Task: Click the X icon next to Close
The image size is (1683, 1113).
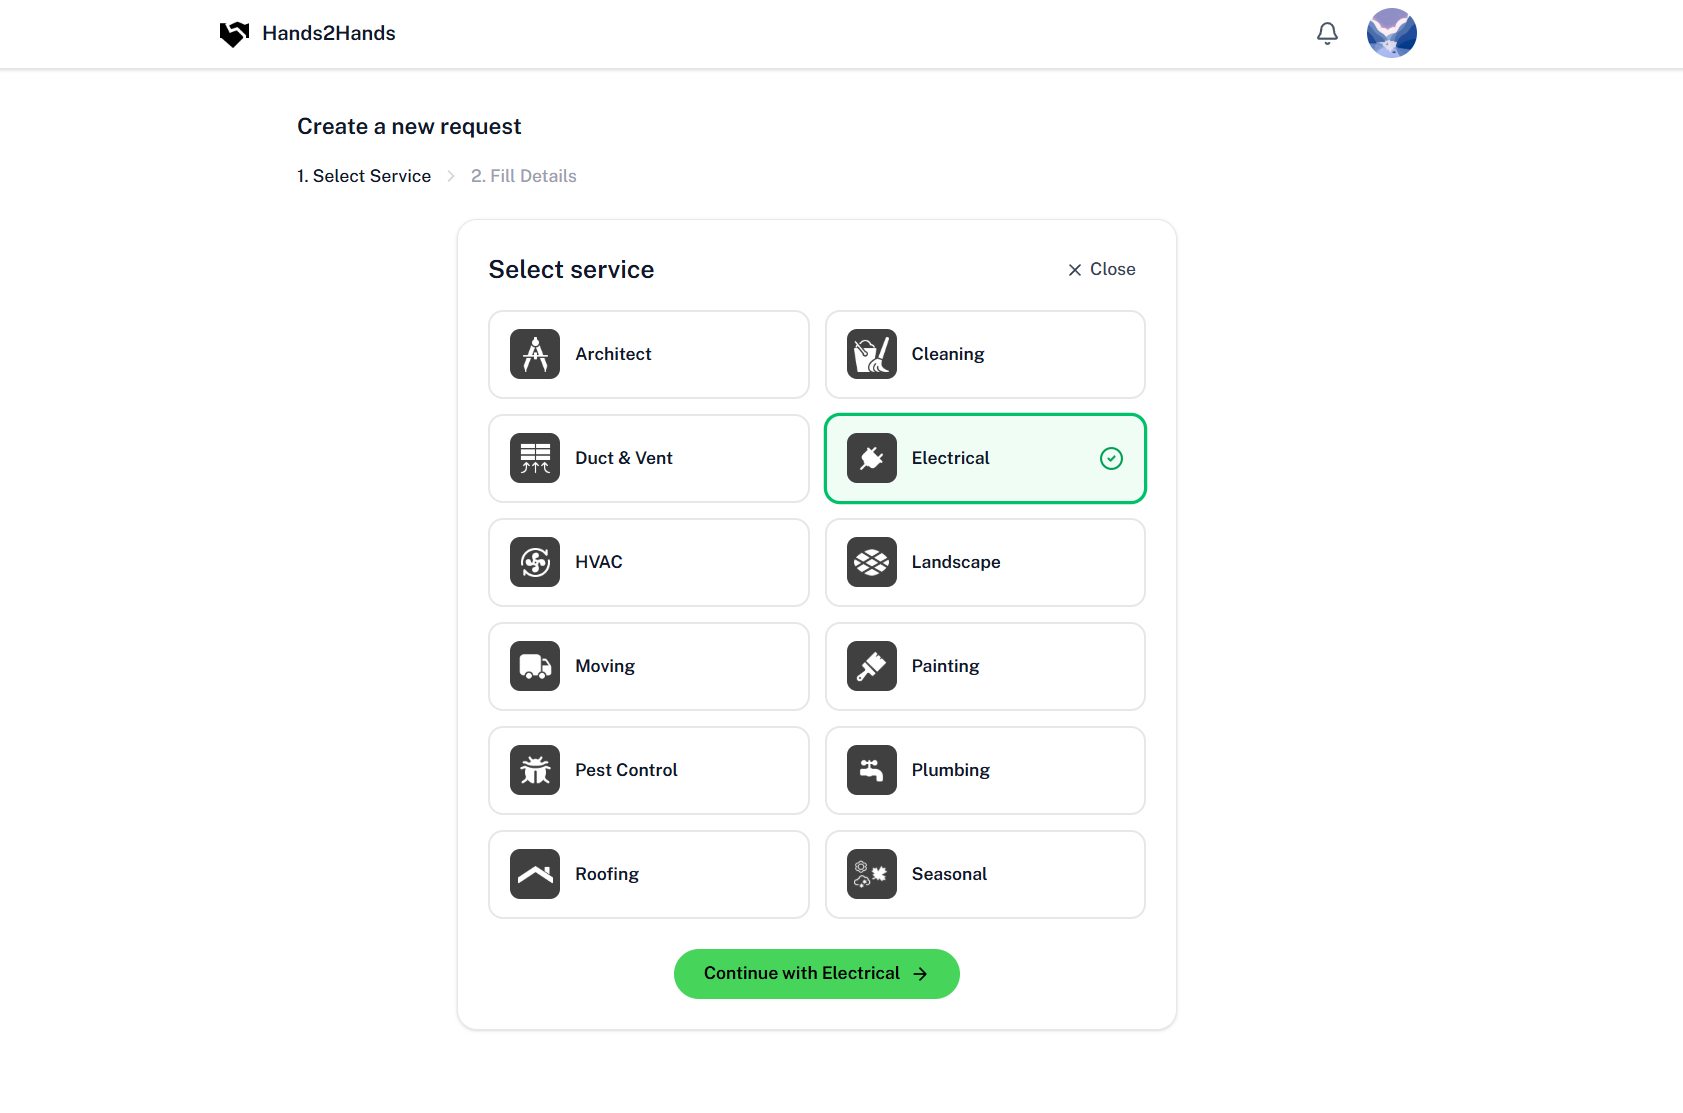Action: pos(1075,270)
